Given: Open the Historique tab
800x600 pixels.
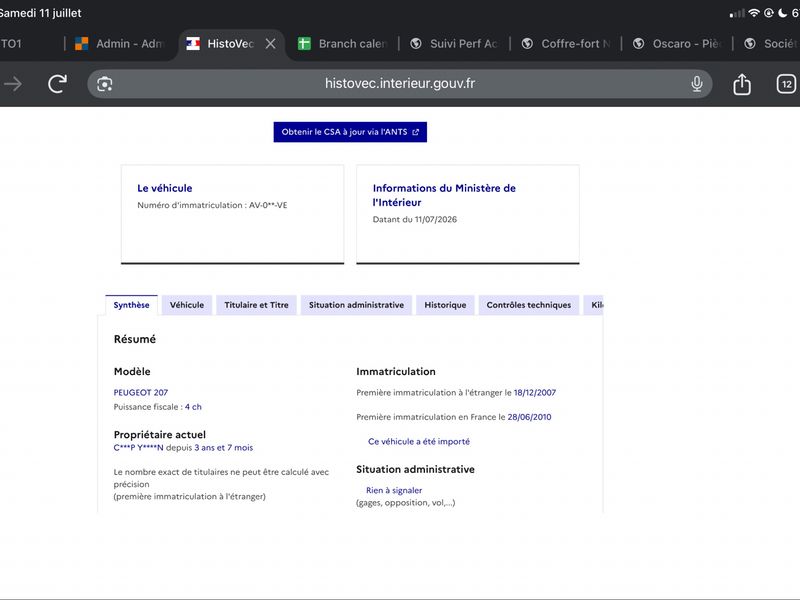Looking at the screenshot, I should pos(445,305).
